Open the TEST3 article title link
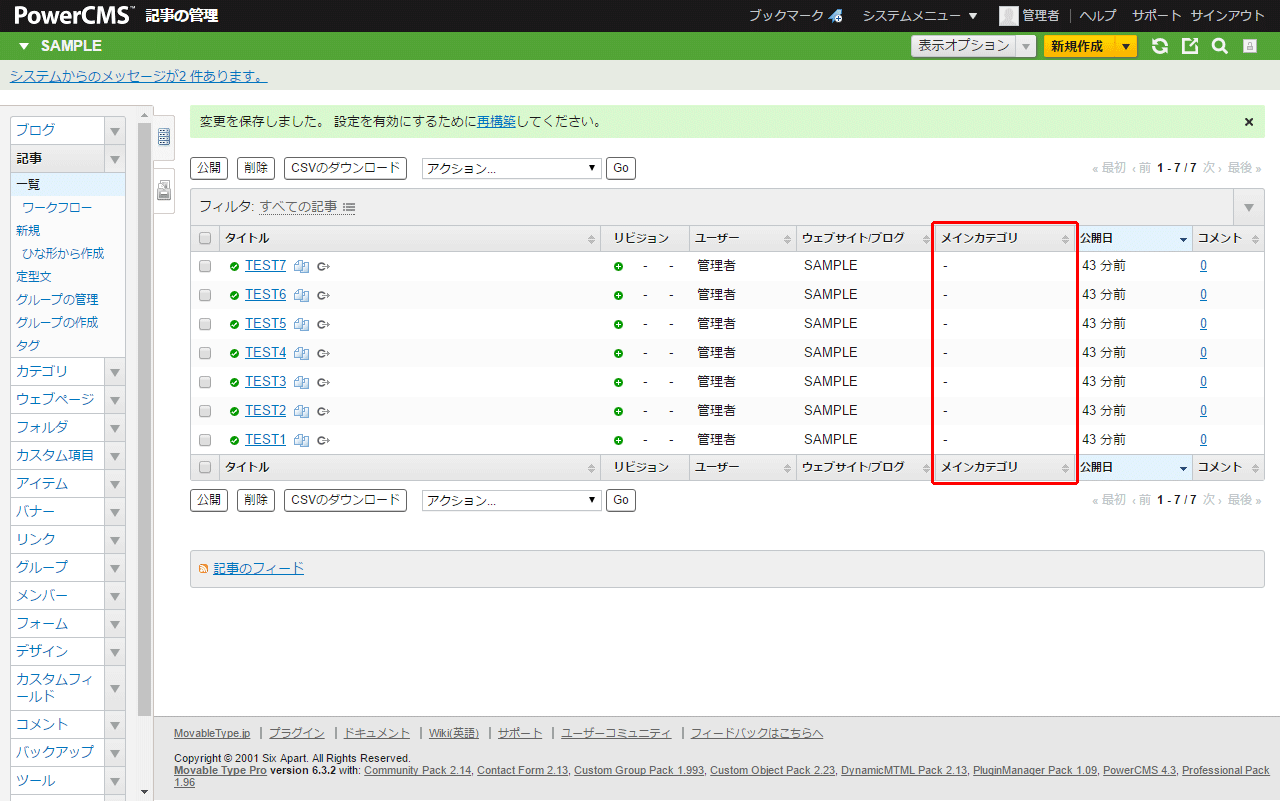Screen dimensions: 1280x801 [x=265, y=381]
